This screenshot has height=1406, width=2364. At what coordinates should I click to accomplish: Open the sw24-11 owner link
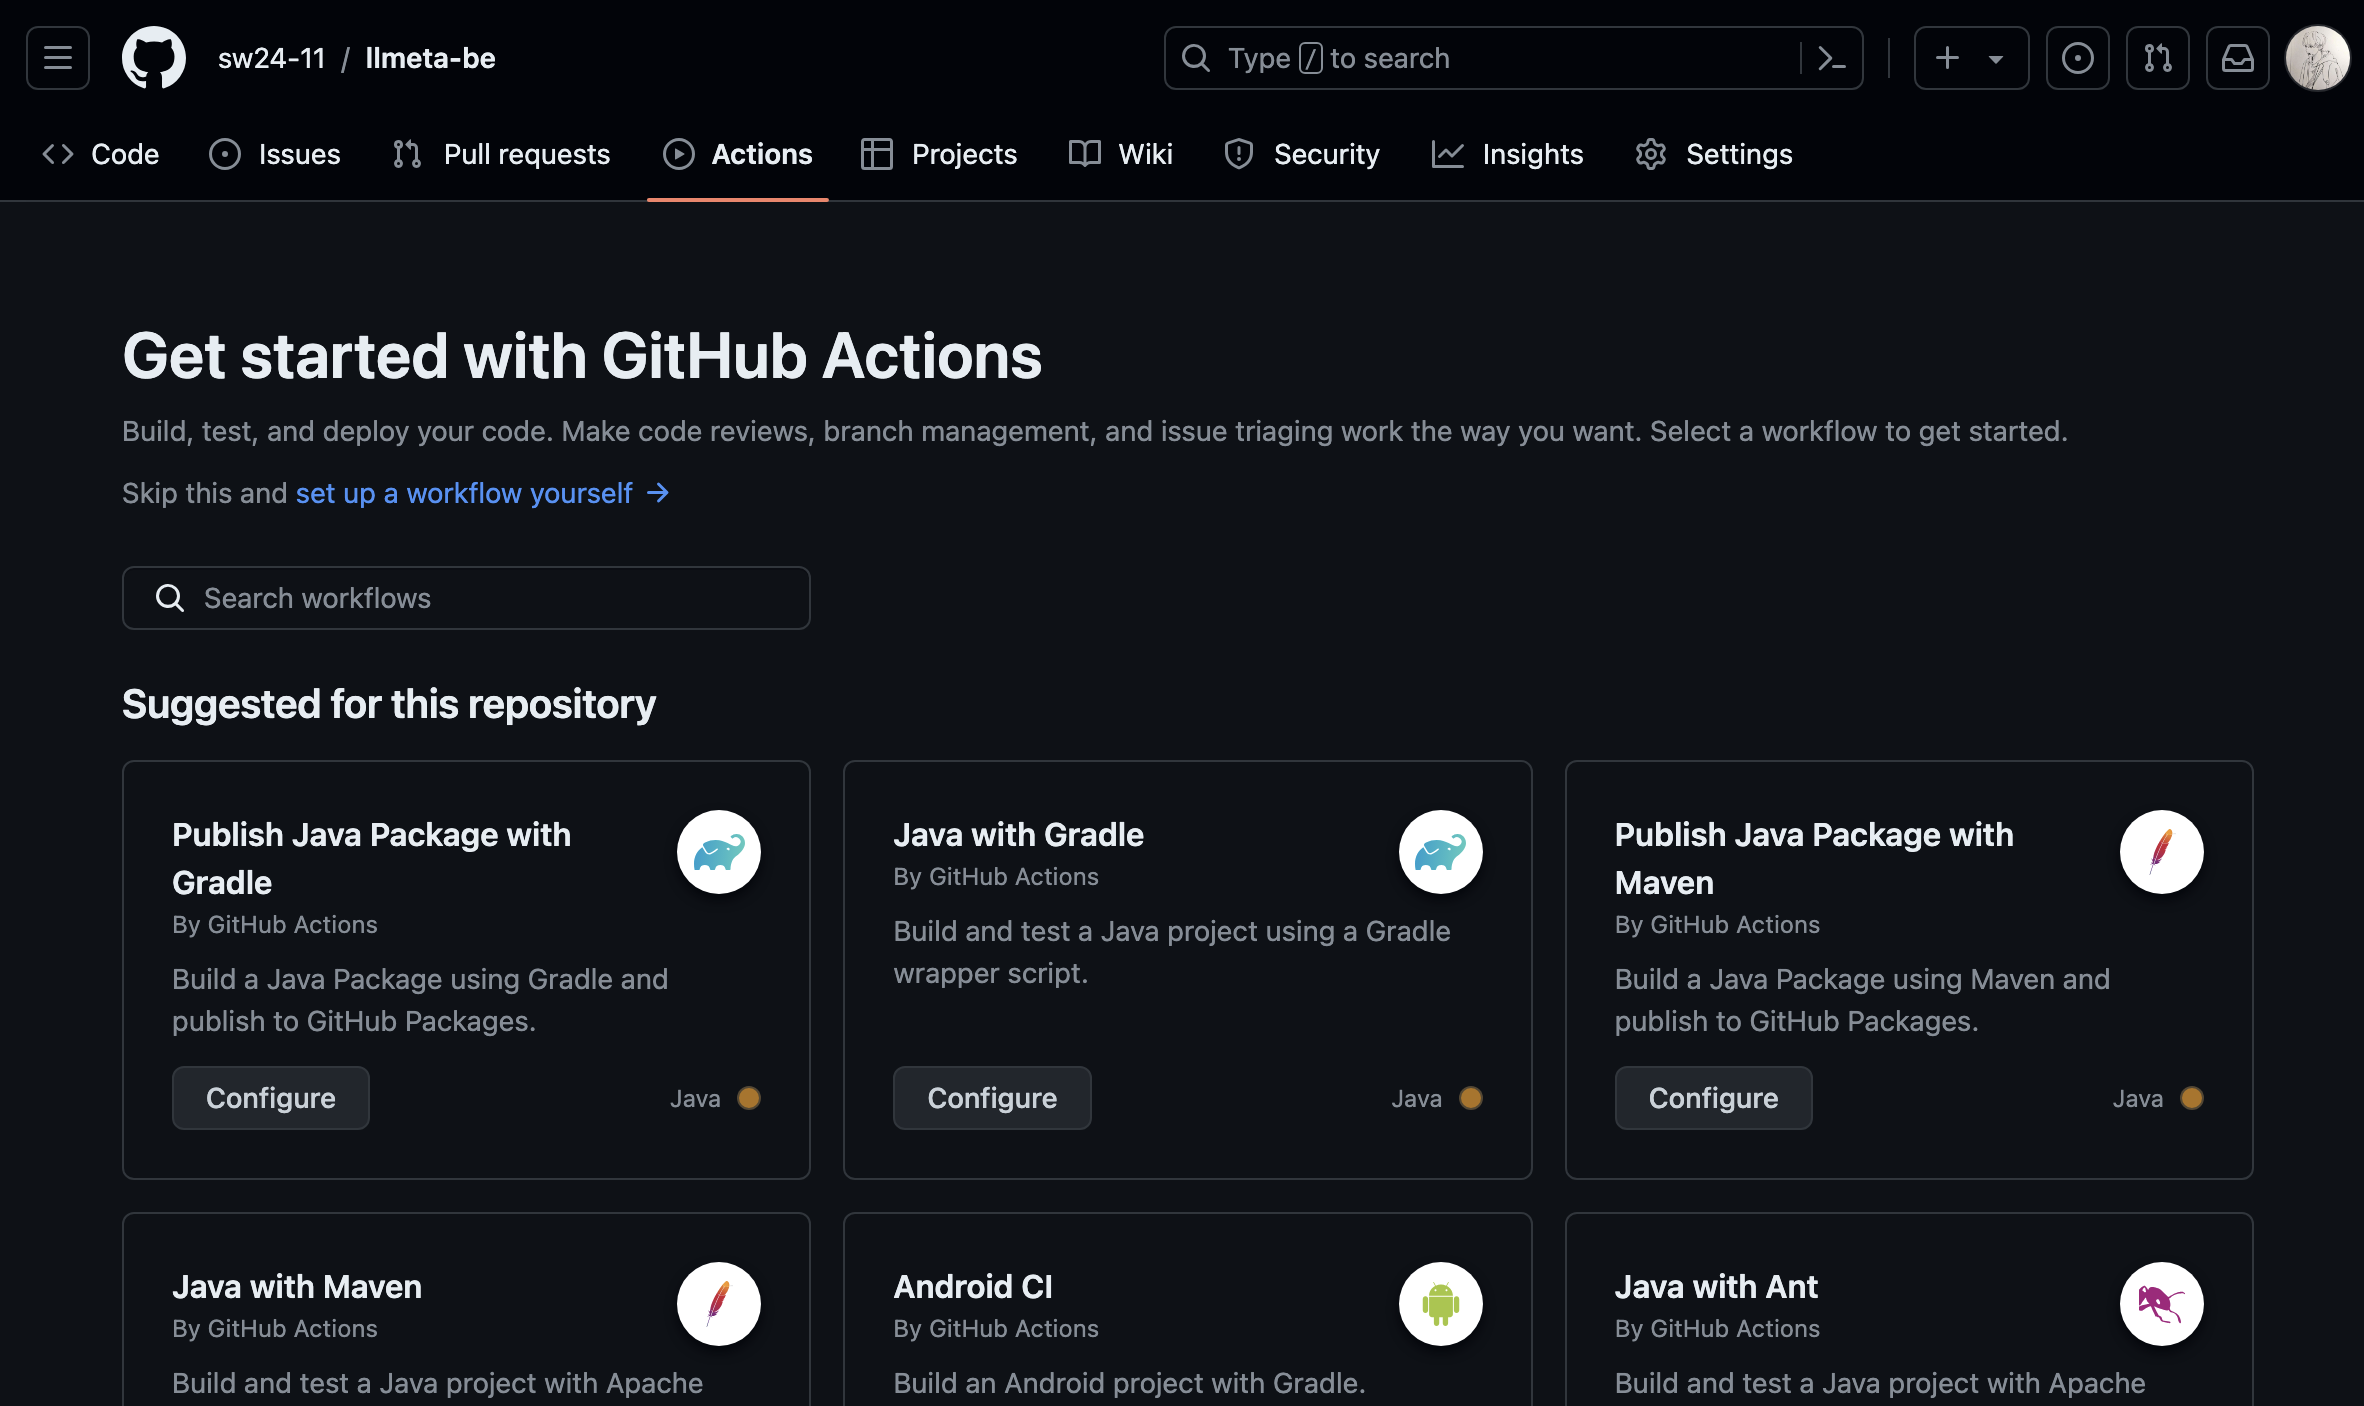(272, 58)
